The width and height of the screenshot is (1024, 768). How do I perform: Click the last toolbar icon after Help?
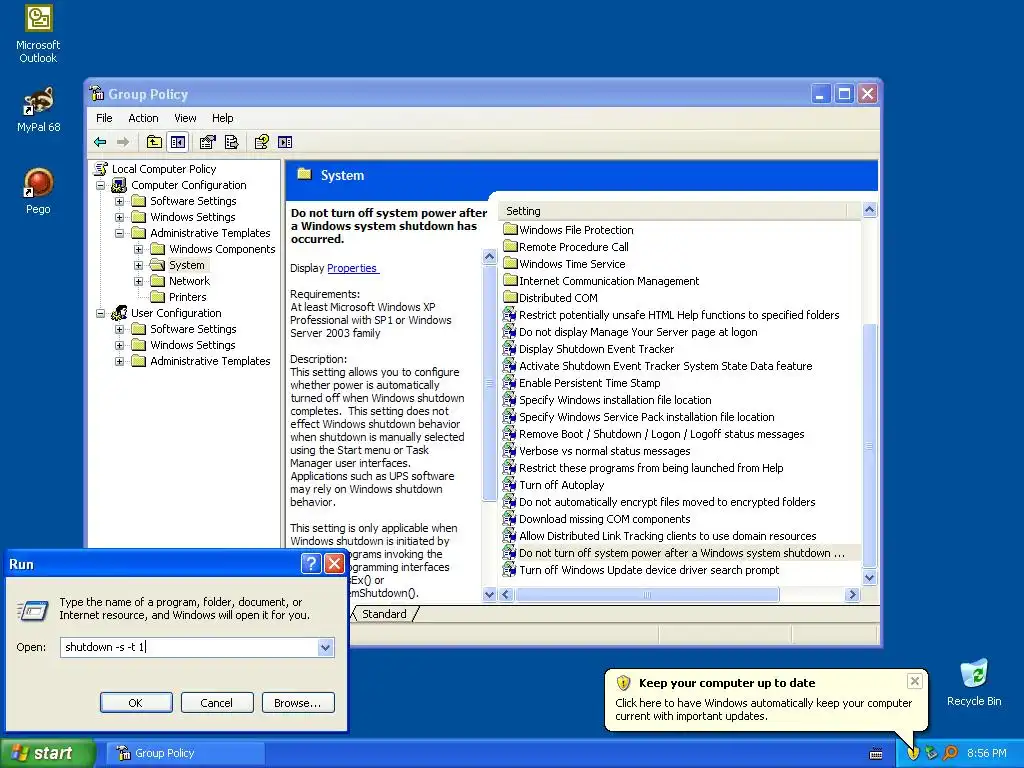[x=285, y=142]
